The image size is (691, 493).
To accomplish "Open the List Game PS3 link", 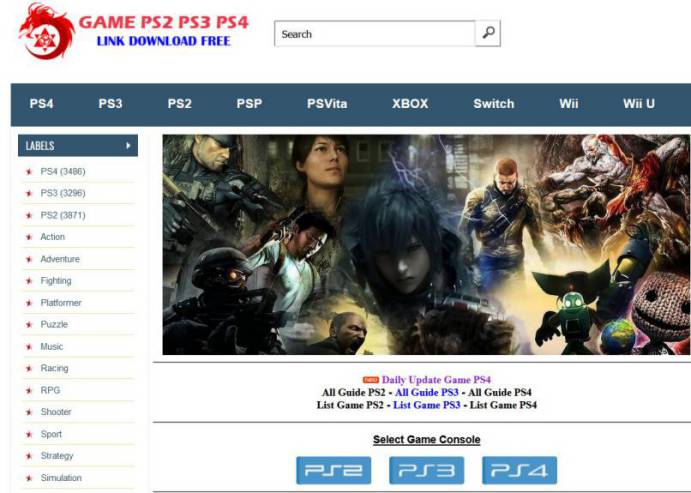I will click(x=427, y=405).
